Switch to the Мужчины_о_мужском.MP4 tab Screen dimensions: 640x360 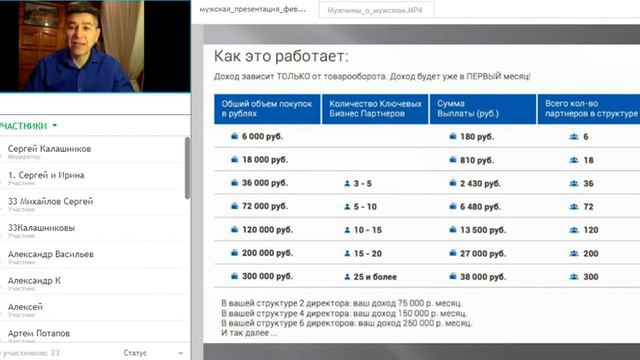click(376, 10)
